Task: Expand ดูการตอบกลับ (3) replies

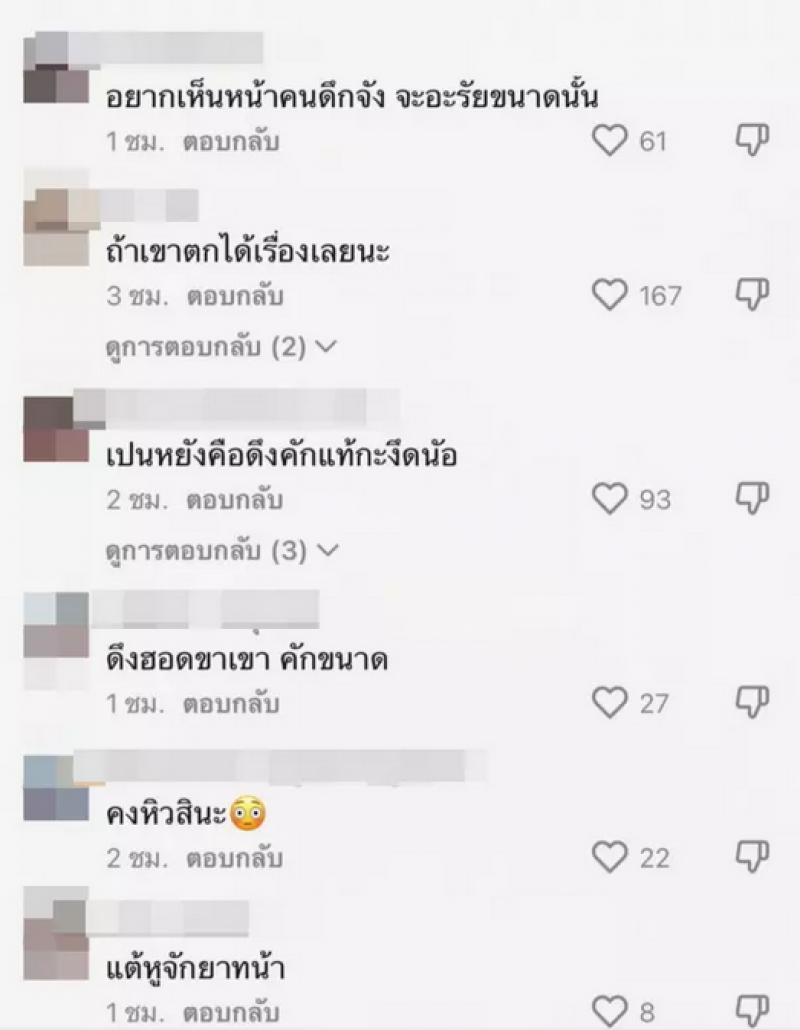Action: tap(222, 550)
